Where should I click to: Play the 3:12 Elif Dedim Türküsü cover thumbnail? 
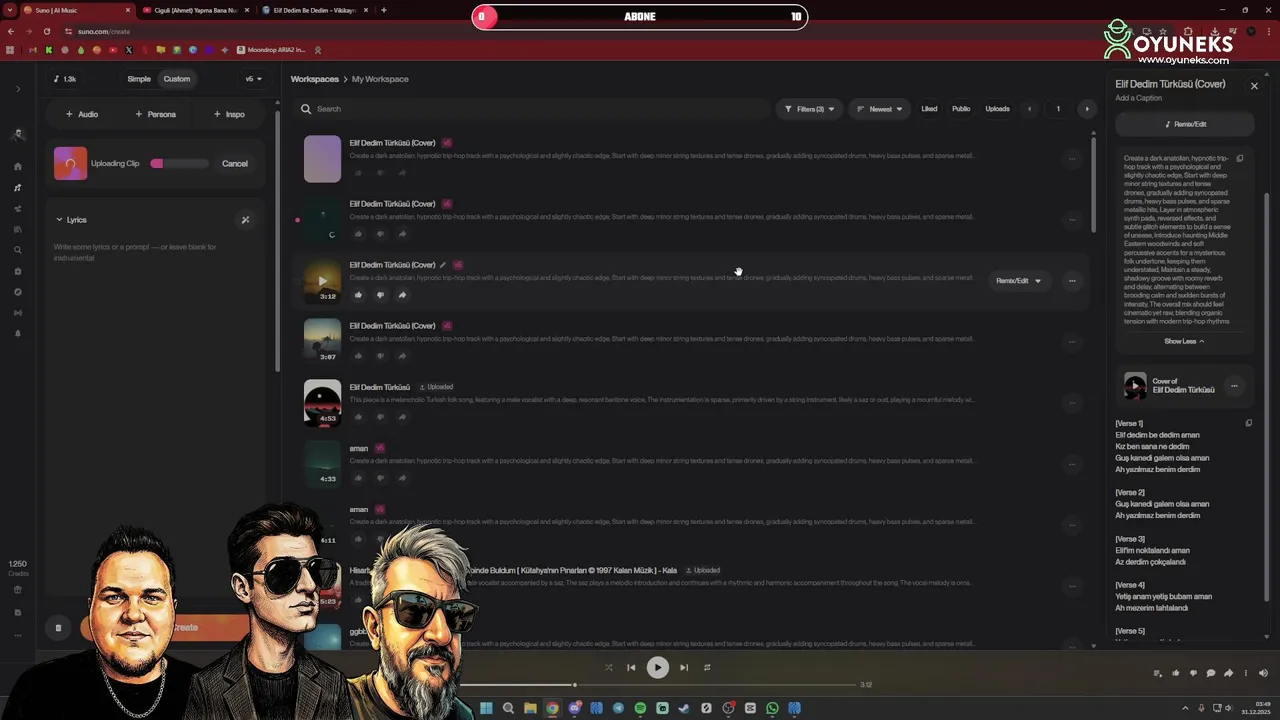pos(322,281)
